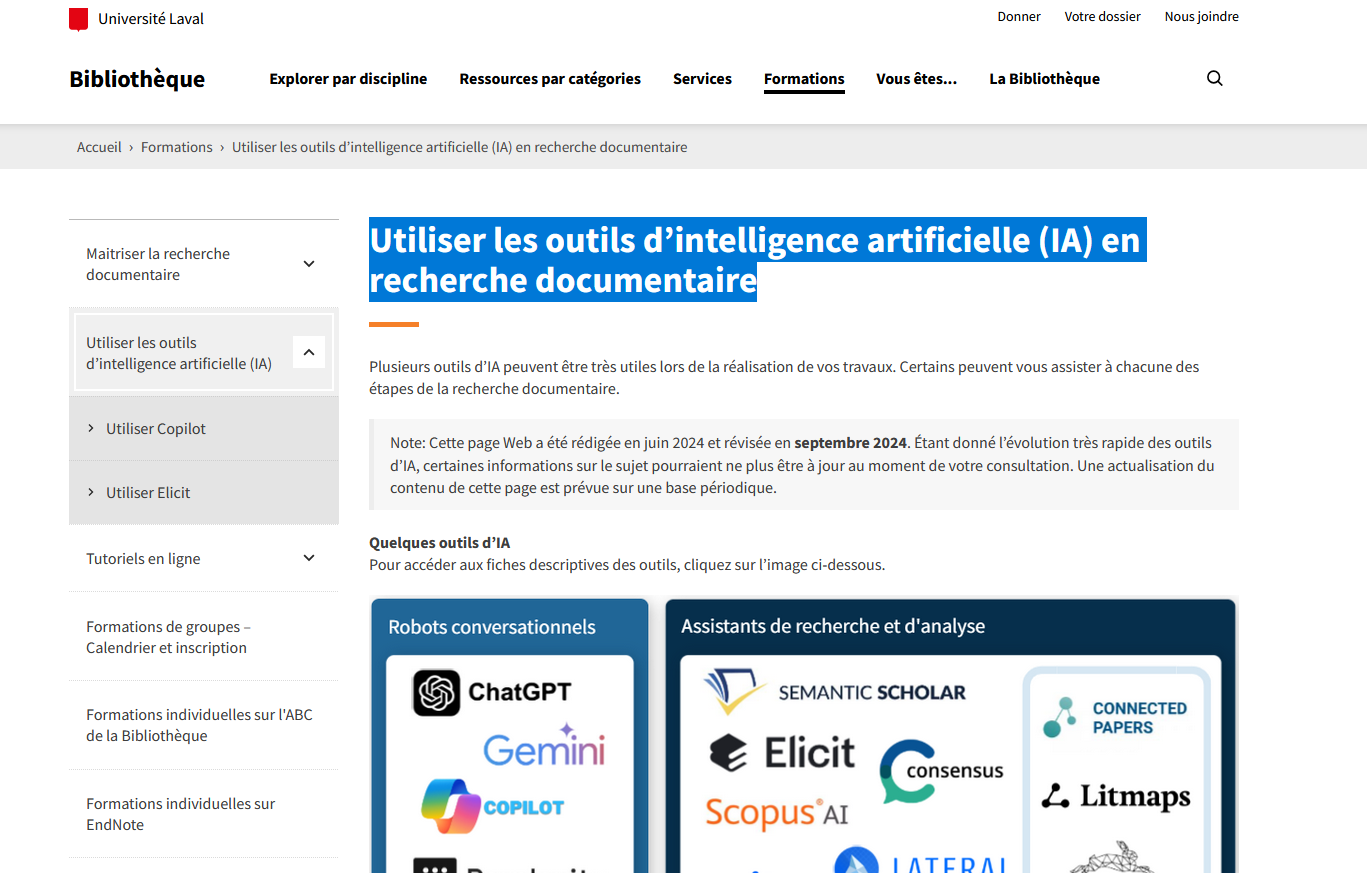This screenshot has height=873, width=1367.
Task: Click the Semantic Scholar logo
Action: (x=834, y=692)
